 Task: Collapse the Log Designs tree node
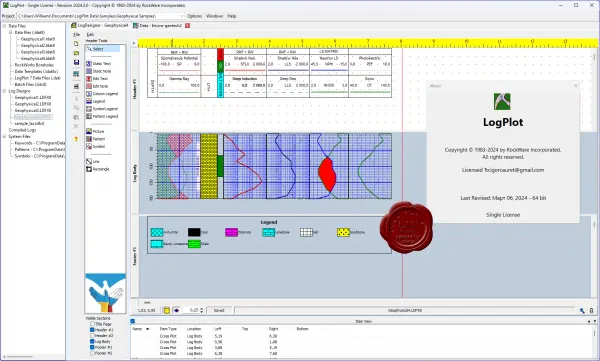[x=5, y=91]
